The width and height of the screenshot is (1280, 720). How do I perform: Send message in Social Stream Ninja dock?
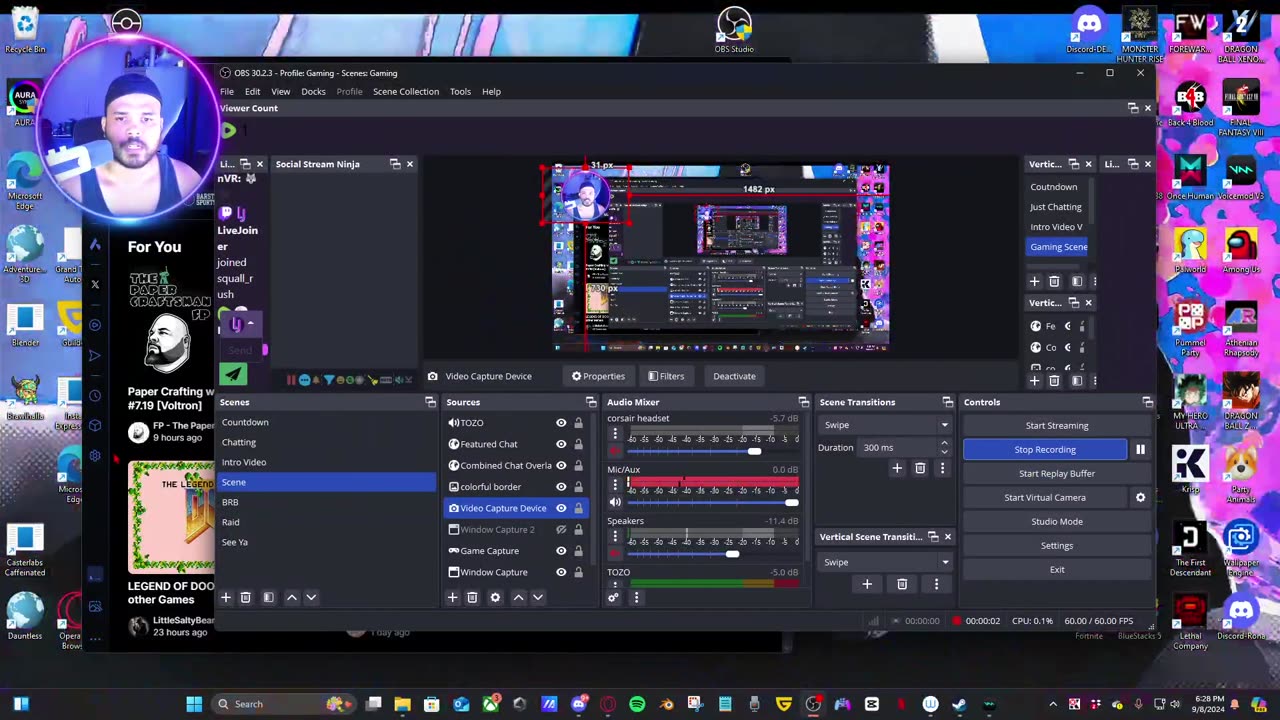233,374
